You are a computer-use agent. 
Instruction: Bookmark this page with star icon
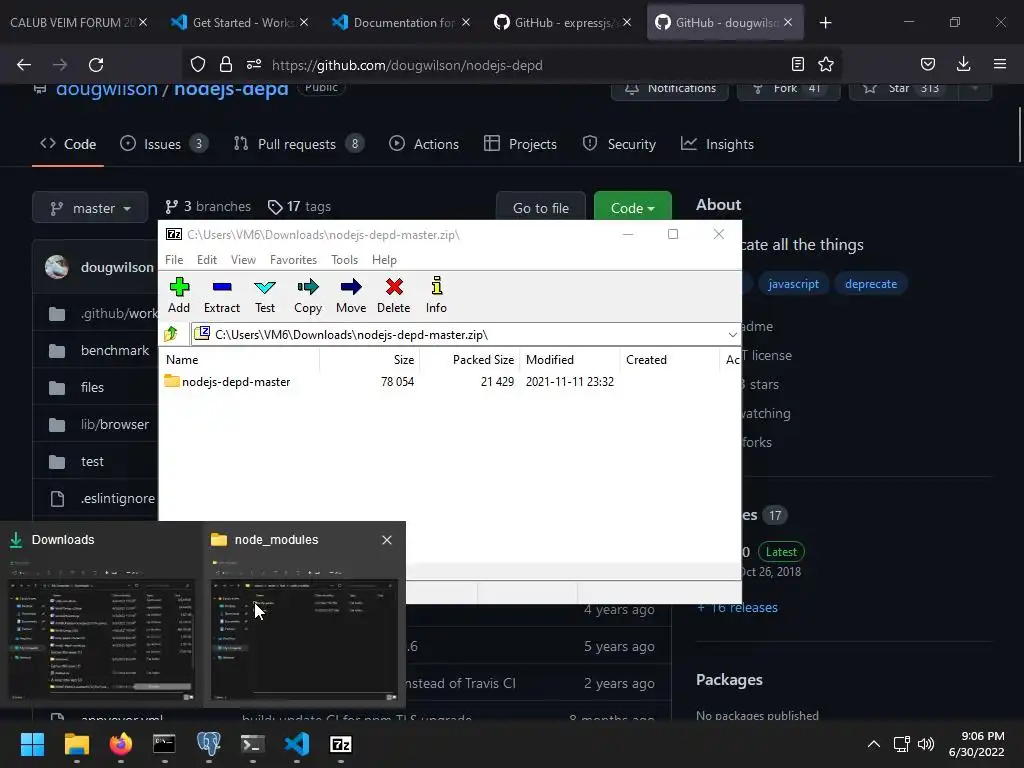[x=825, y=65]
